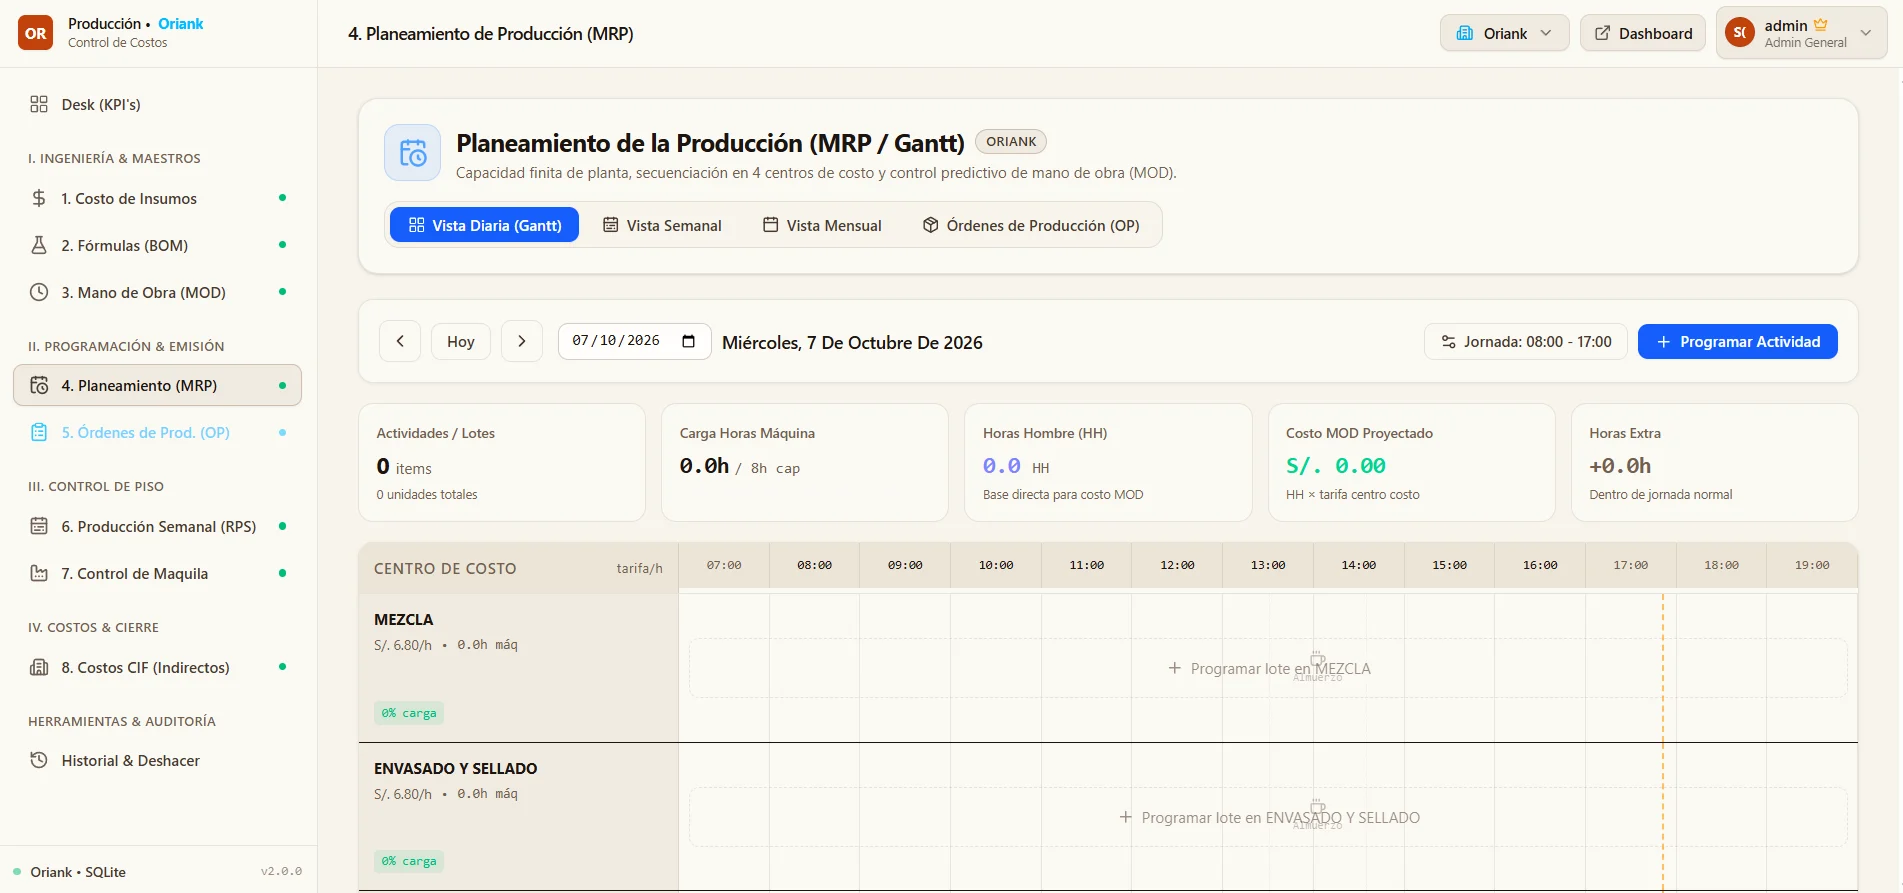Open 6. Producción Semanal (RPS) in sidebar
The width and height of the screenshot is (1903, 893).
click(x=157, y=526)
